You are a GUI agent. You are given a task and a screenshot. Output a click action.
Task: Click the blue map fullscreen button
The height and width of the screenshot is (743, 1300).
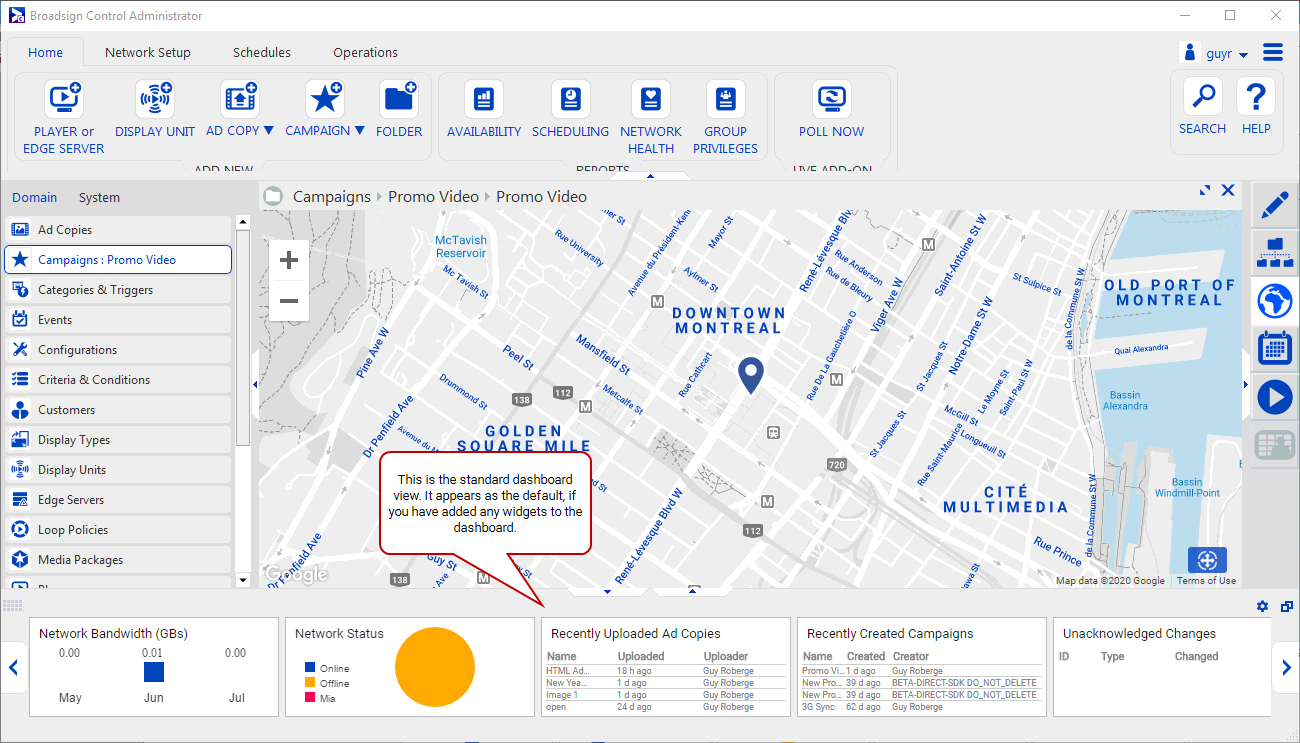[1207, 560]
